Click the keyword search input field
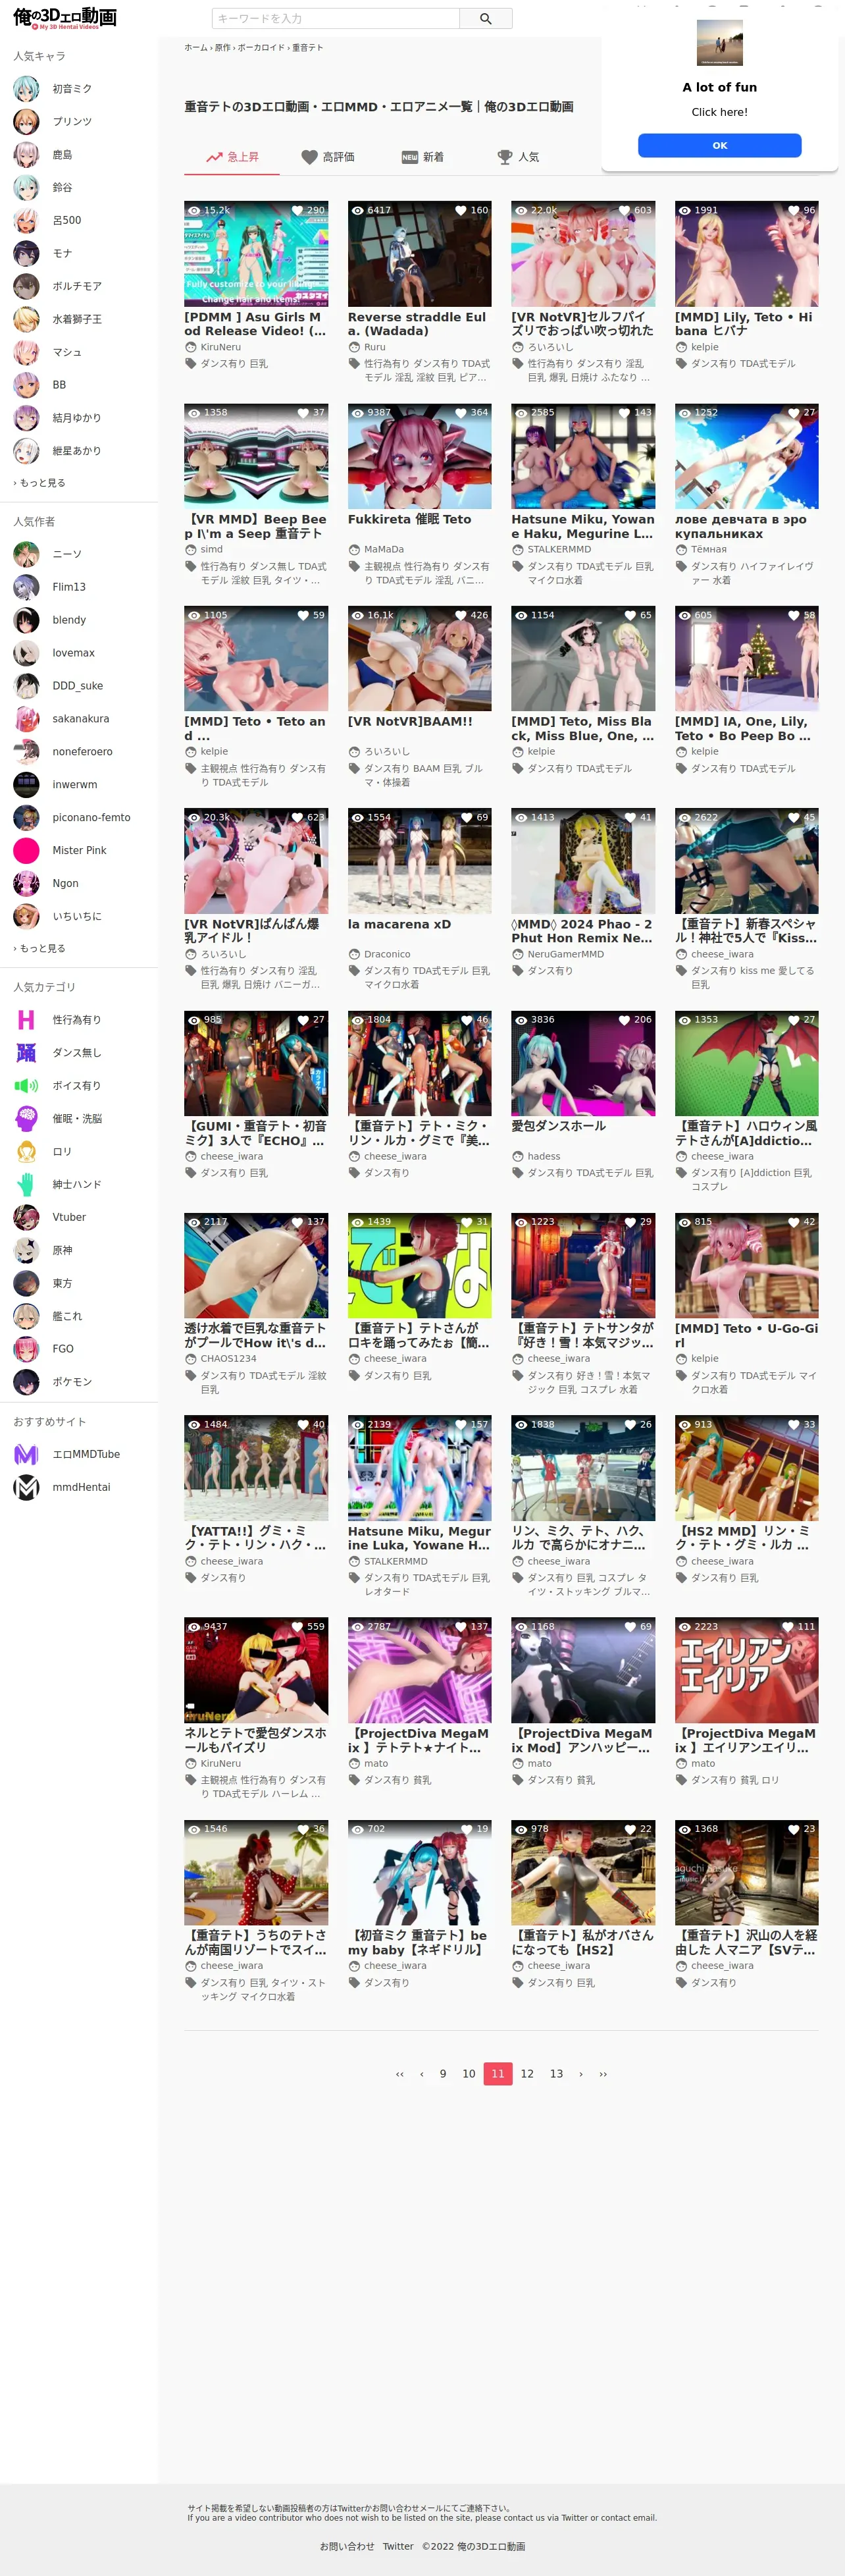 pos(336,18)
